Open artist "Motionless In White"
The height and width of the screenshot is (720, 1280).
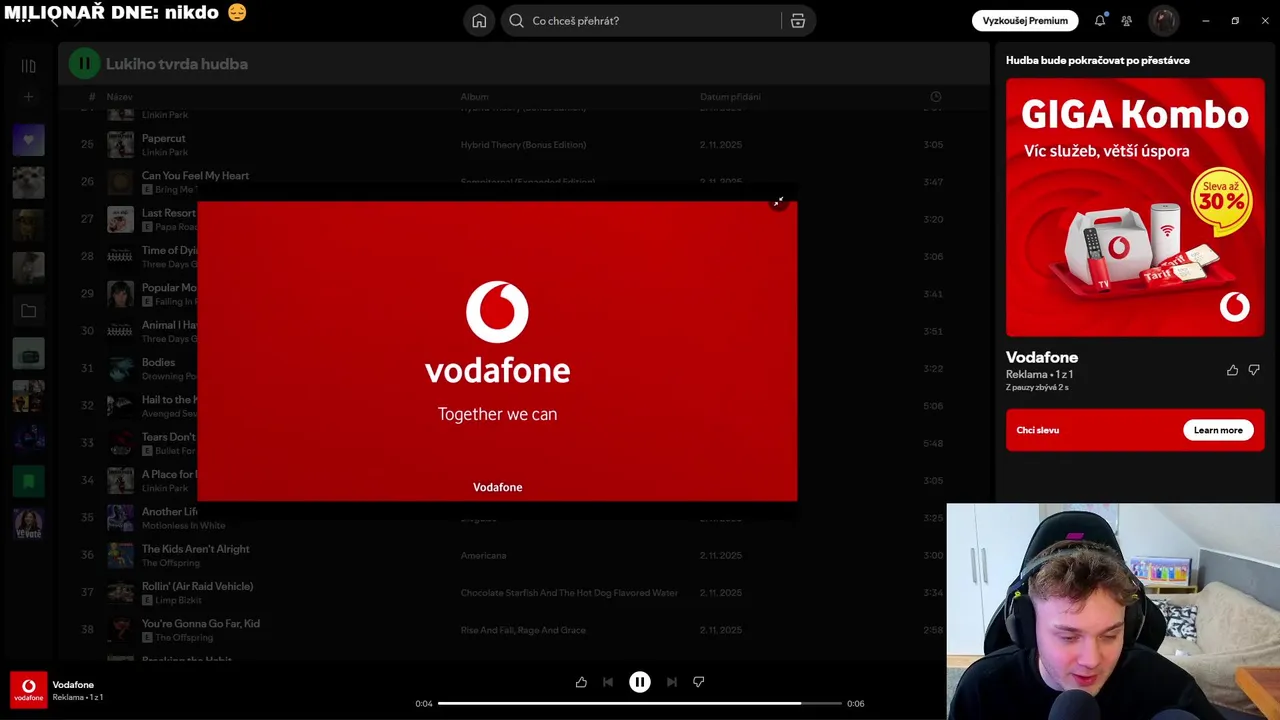coord(183,525)
